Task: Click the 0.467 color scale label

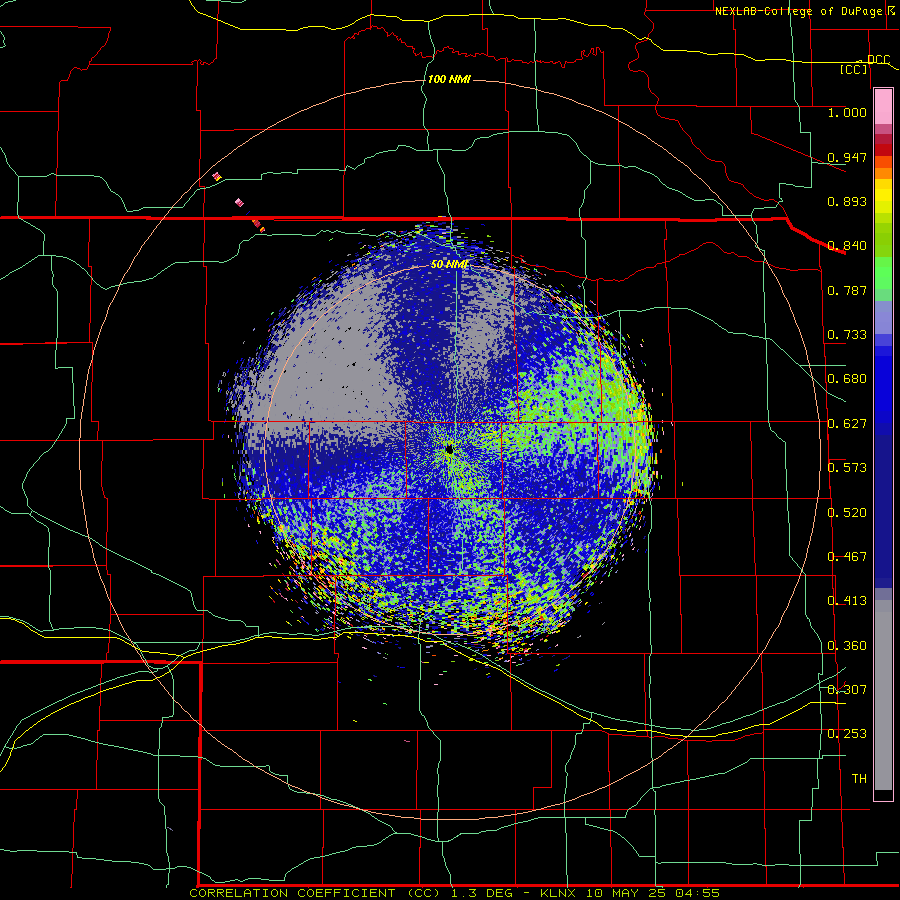Action: point(847,557)
